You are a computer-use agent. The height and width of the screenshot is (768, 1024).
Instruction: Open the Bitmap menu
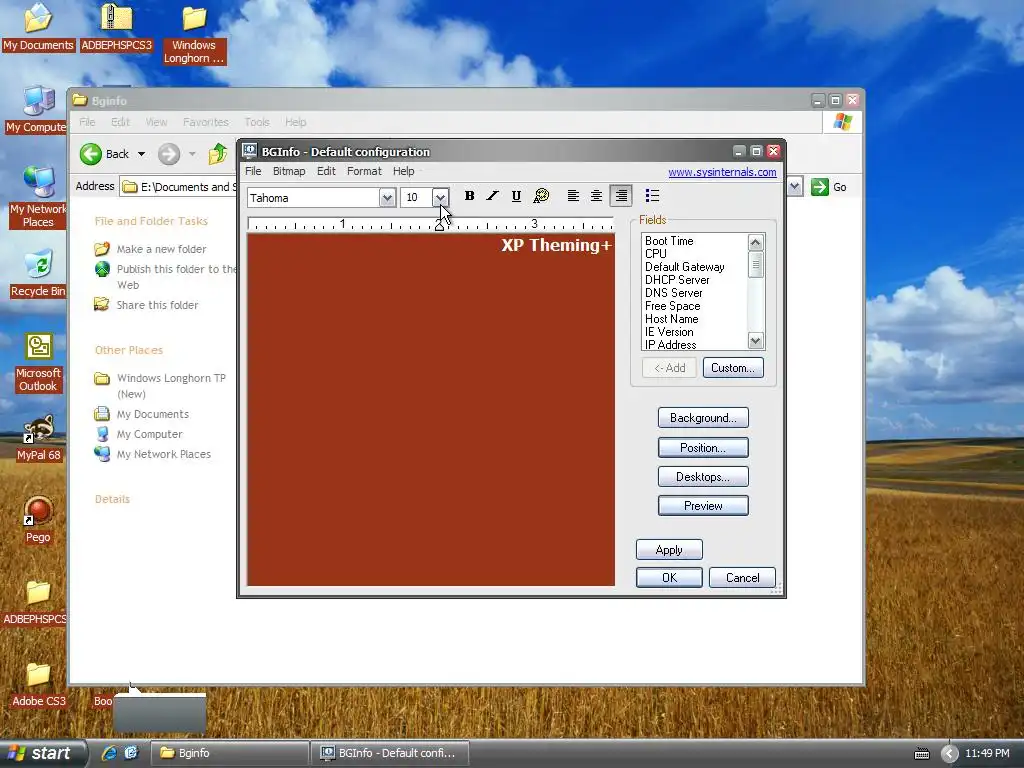(289, 171)
